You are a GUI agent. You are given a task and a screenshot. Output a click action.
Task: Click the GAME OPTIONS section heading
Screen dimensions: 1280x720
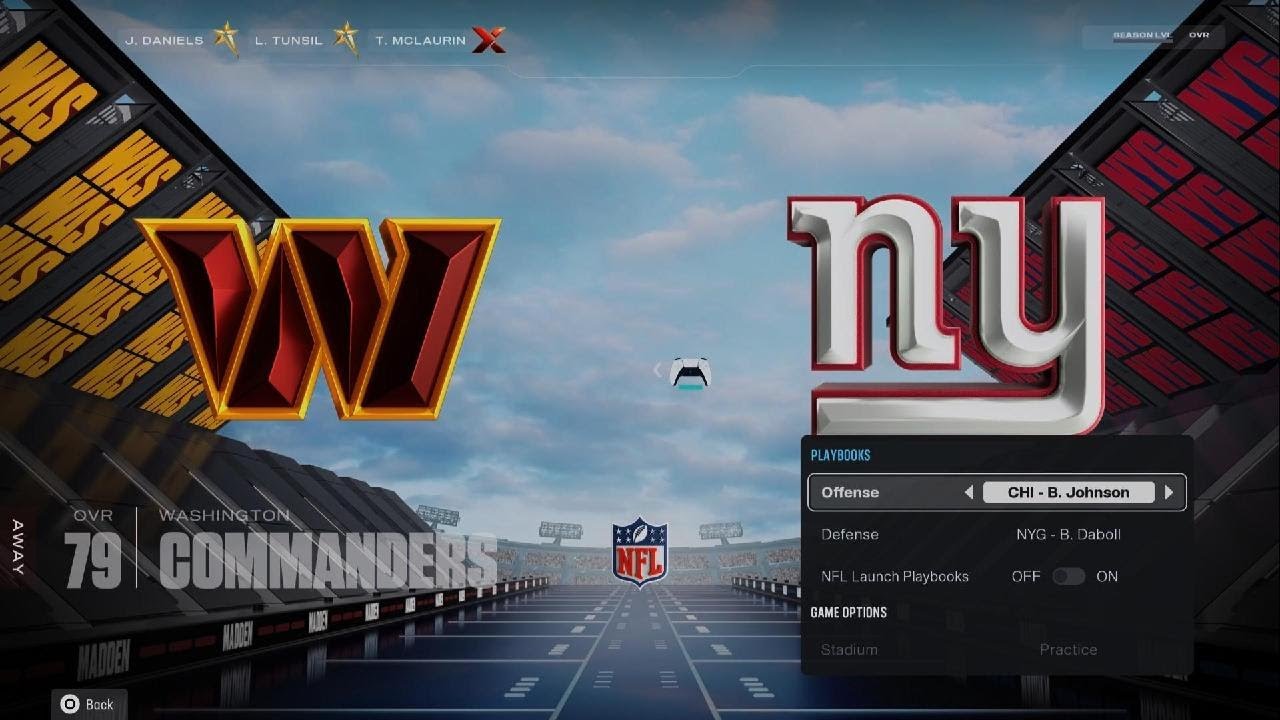coord(848,612)
